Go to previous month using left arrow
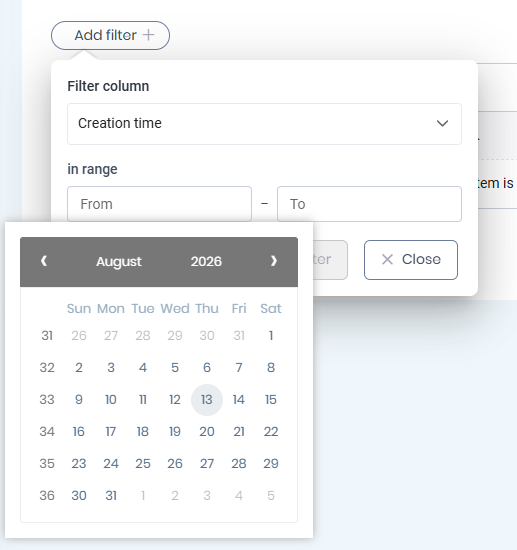 point(44,261)
